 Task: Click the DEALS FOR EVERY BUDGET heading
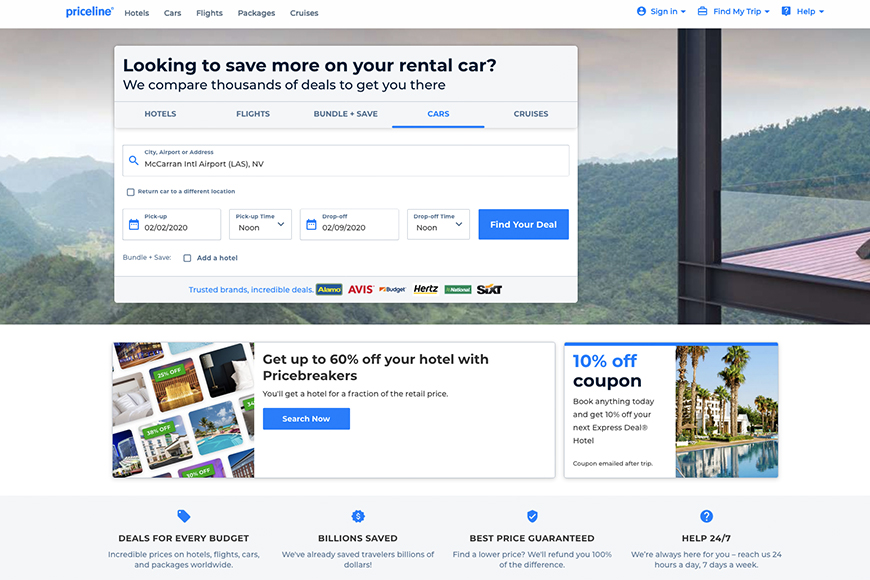tap(184, 538)
